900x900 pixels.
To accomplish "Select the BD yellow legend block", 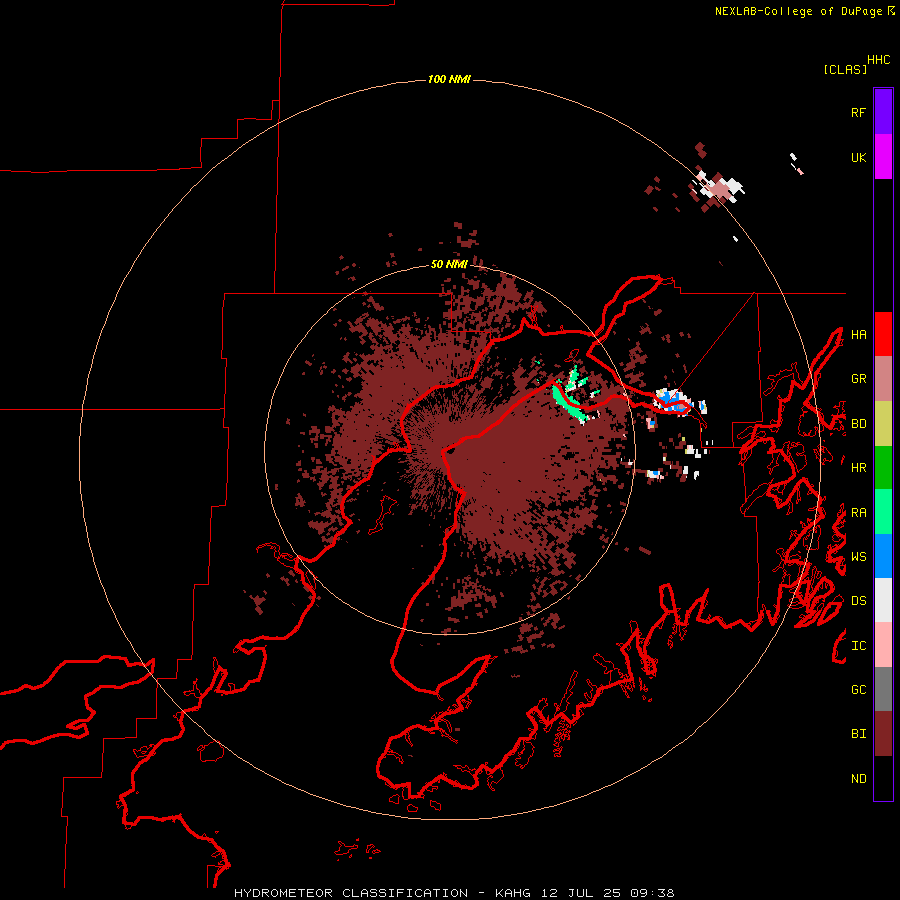I will point(883,424).
